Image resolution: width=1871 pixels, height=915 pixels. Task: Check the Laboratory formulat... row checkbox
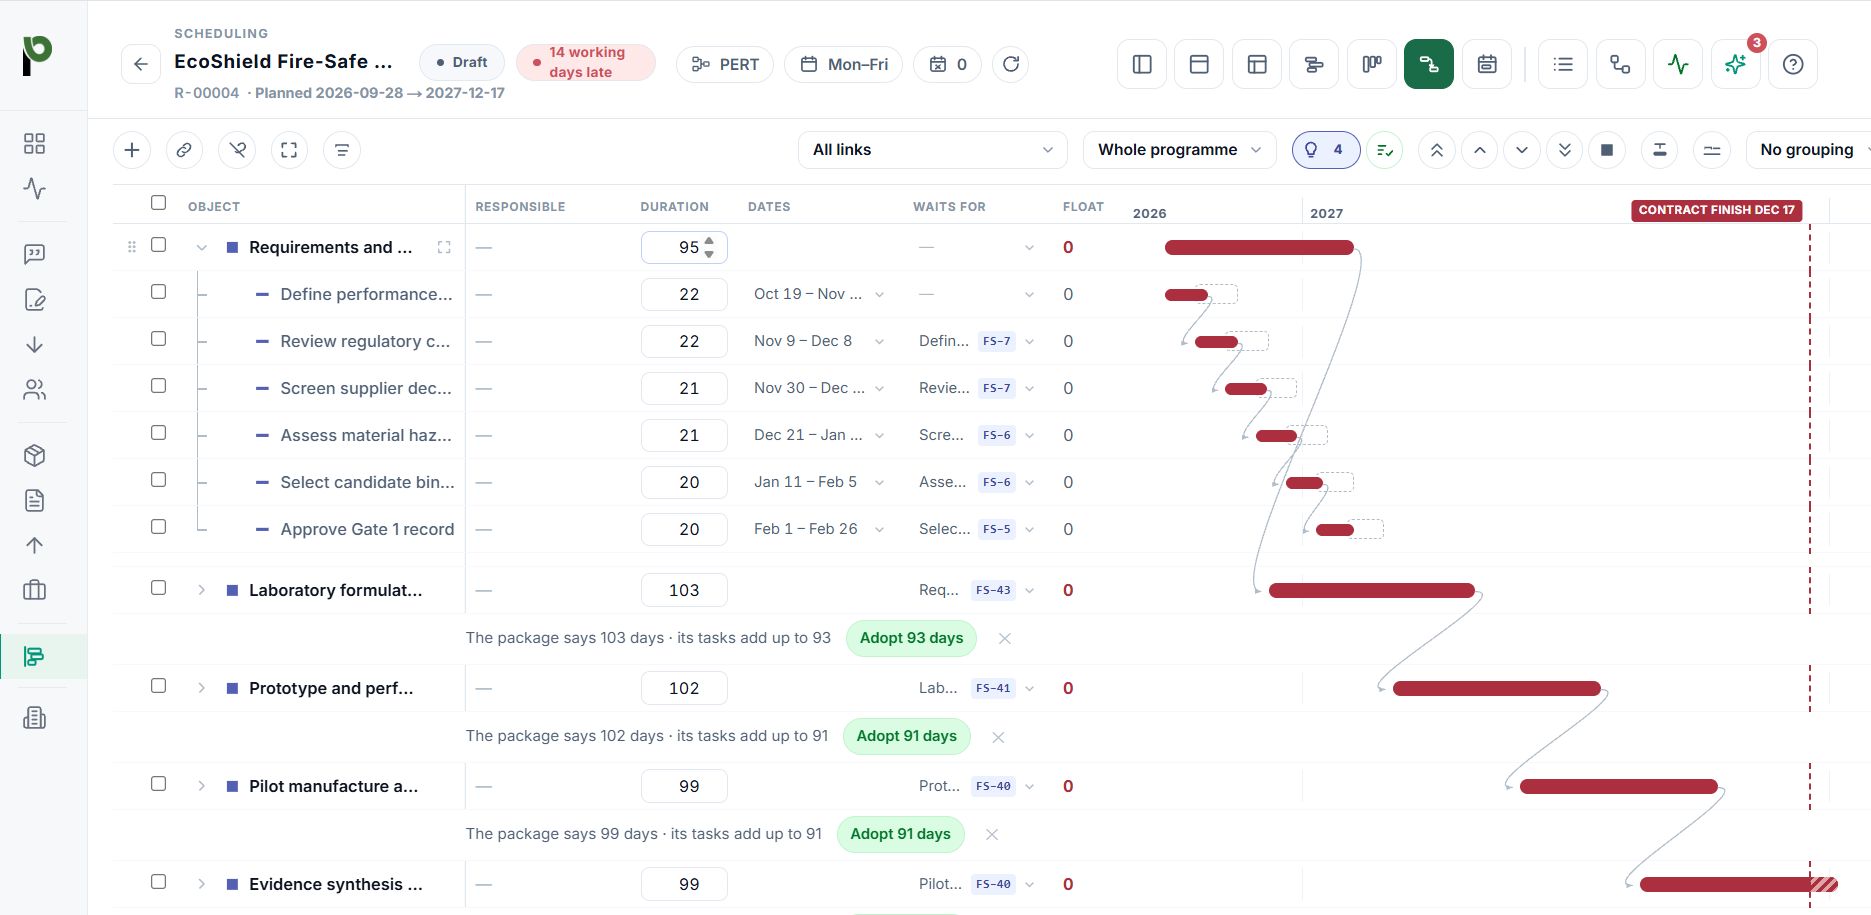coord(158,588)
